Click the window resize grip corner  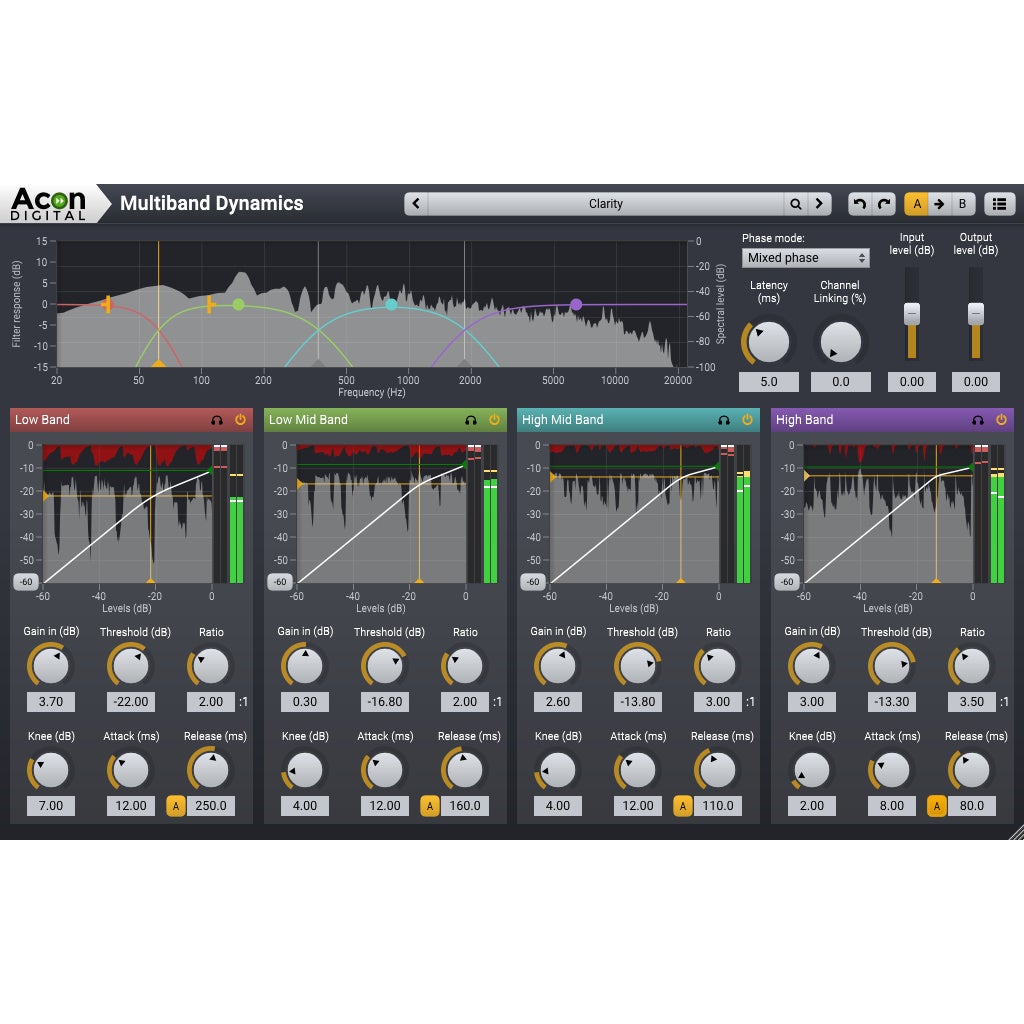(1016, 833)
